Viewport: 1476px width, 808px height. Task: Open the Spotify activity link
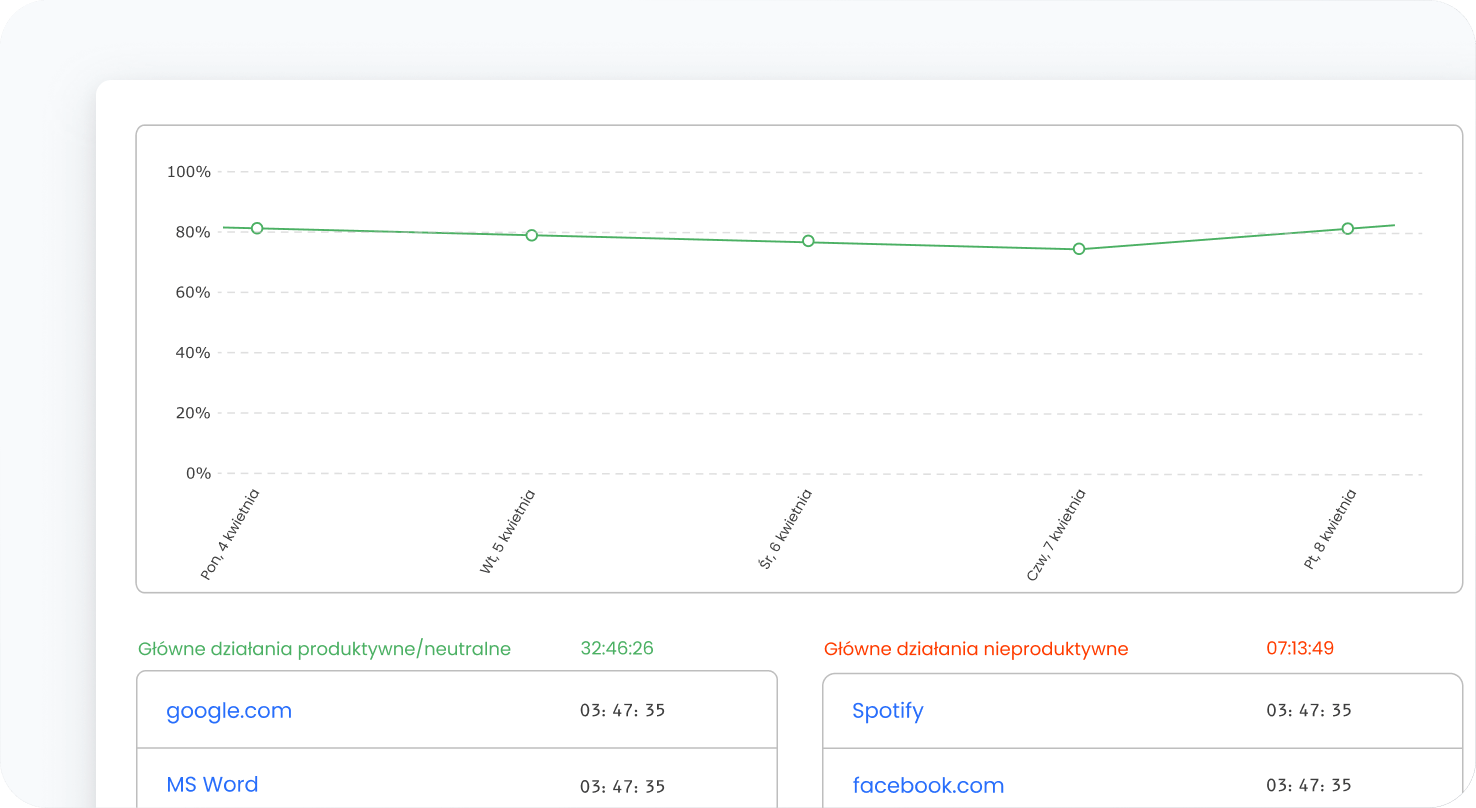click(887, 711)
